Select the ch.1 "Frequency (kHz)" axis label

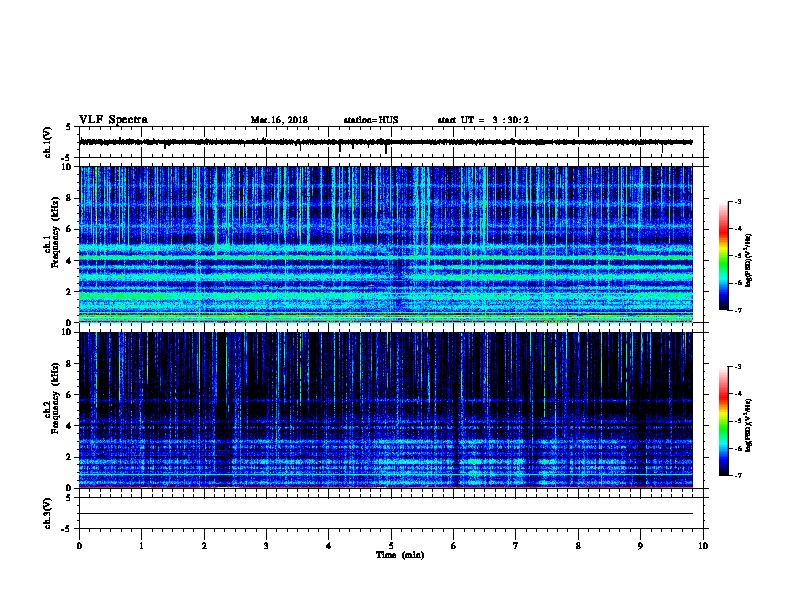56,232
